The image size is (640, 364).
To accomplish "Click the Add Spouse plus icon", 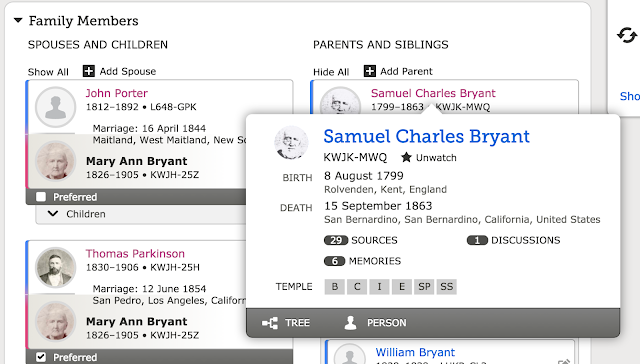I will (89, 71).
